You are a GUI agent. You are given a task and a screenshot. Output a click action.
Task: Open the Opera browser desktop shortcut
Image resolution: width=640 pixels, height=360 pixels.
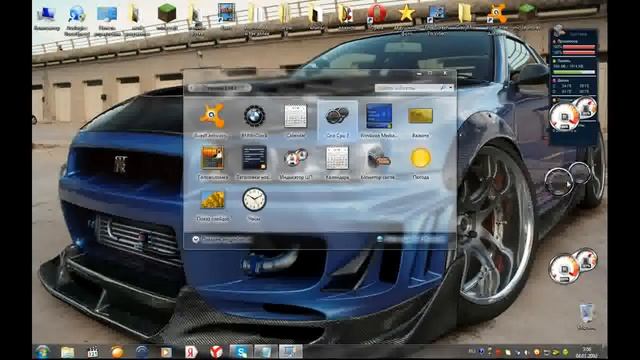coord(377,17)
